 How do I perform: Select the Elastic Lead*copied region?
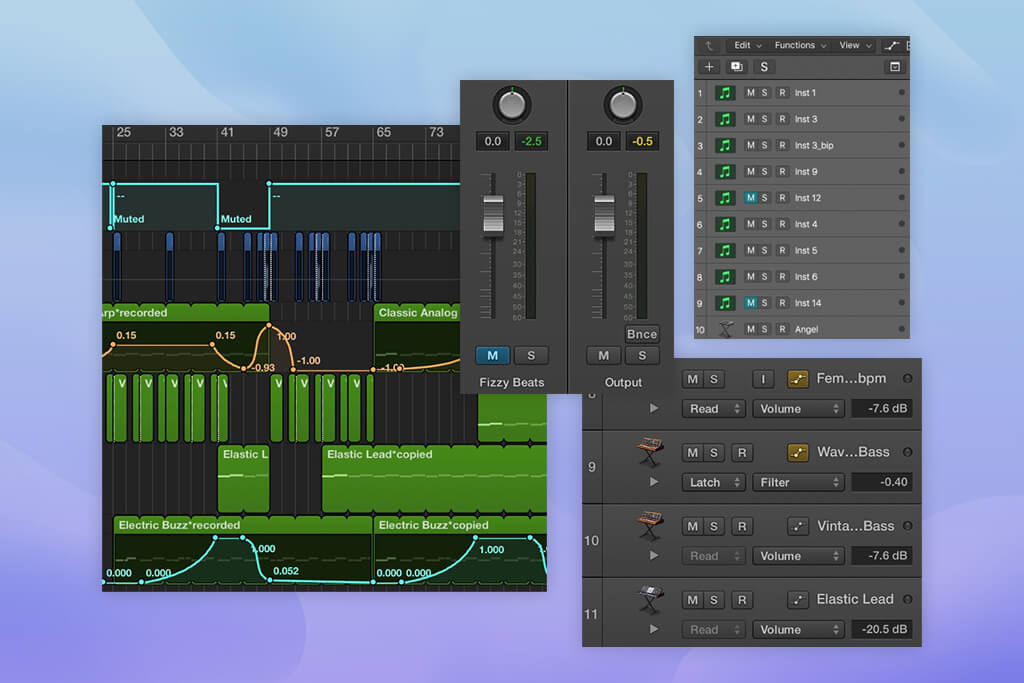[x=434, y=478]
